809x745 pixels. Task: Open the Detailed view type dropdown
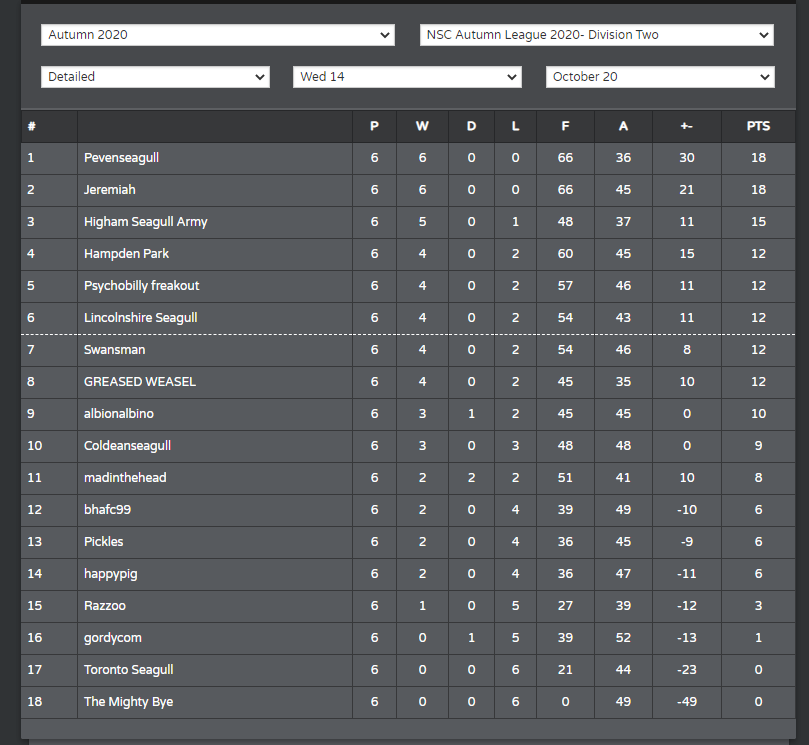pos(155,77)
